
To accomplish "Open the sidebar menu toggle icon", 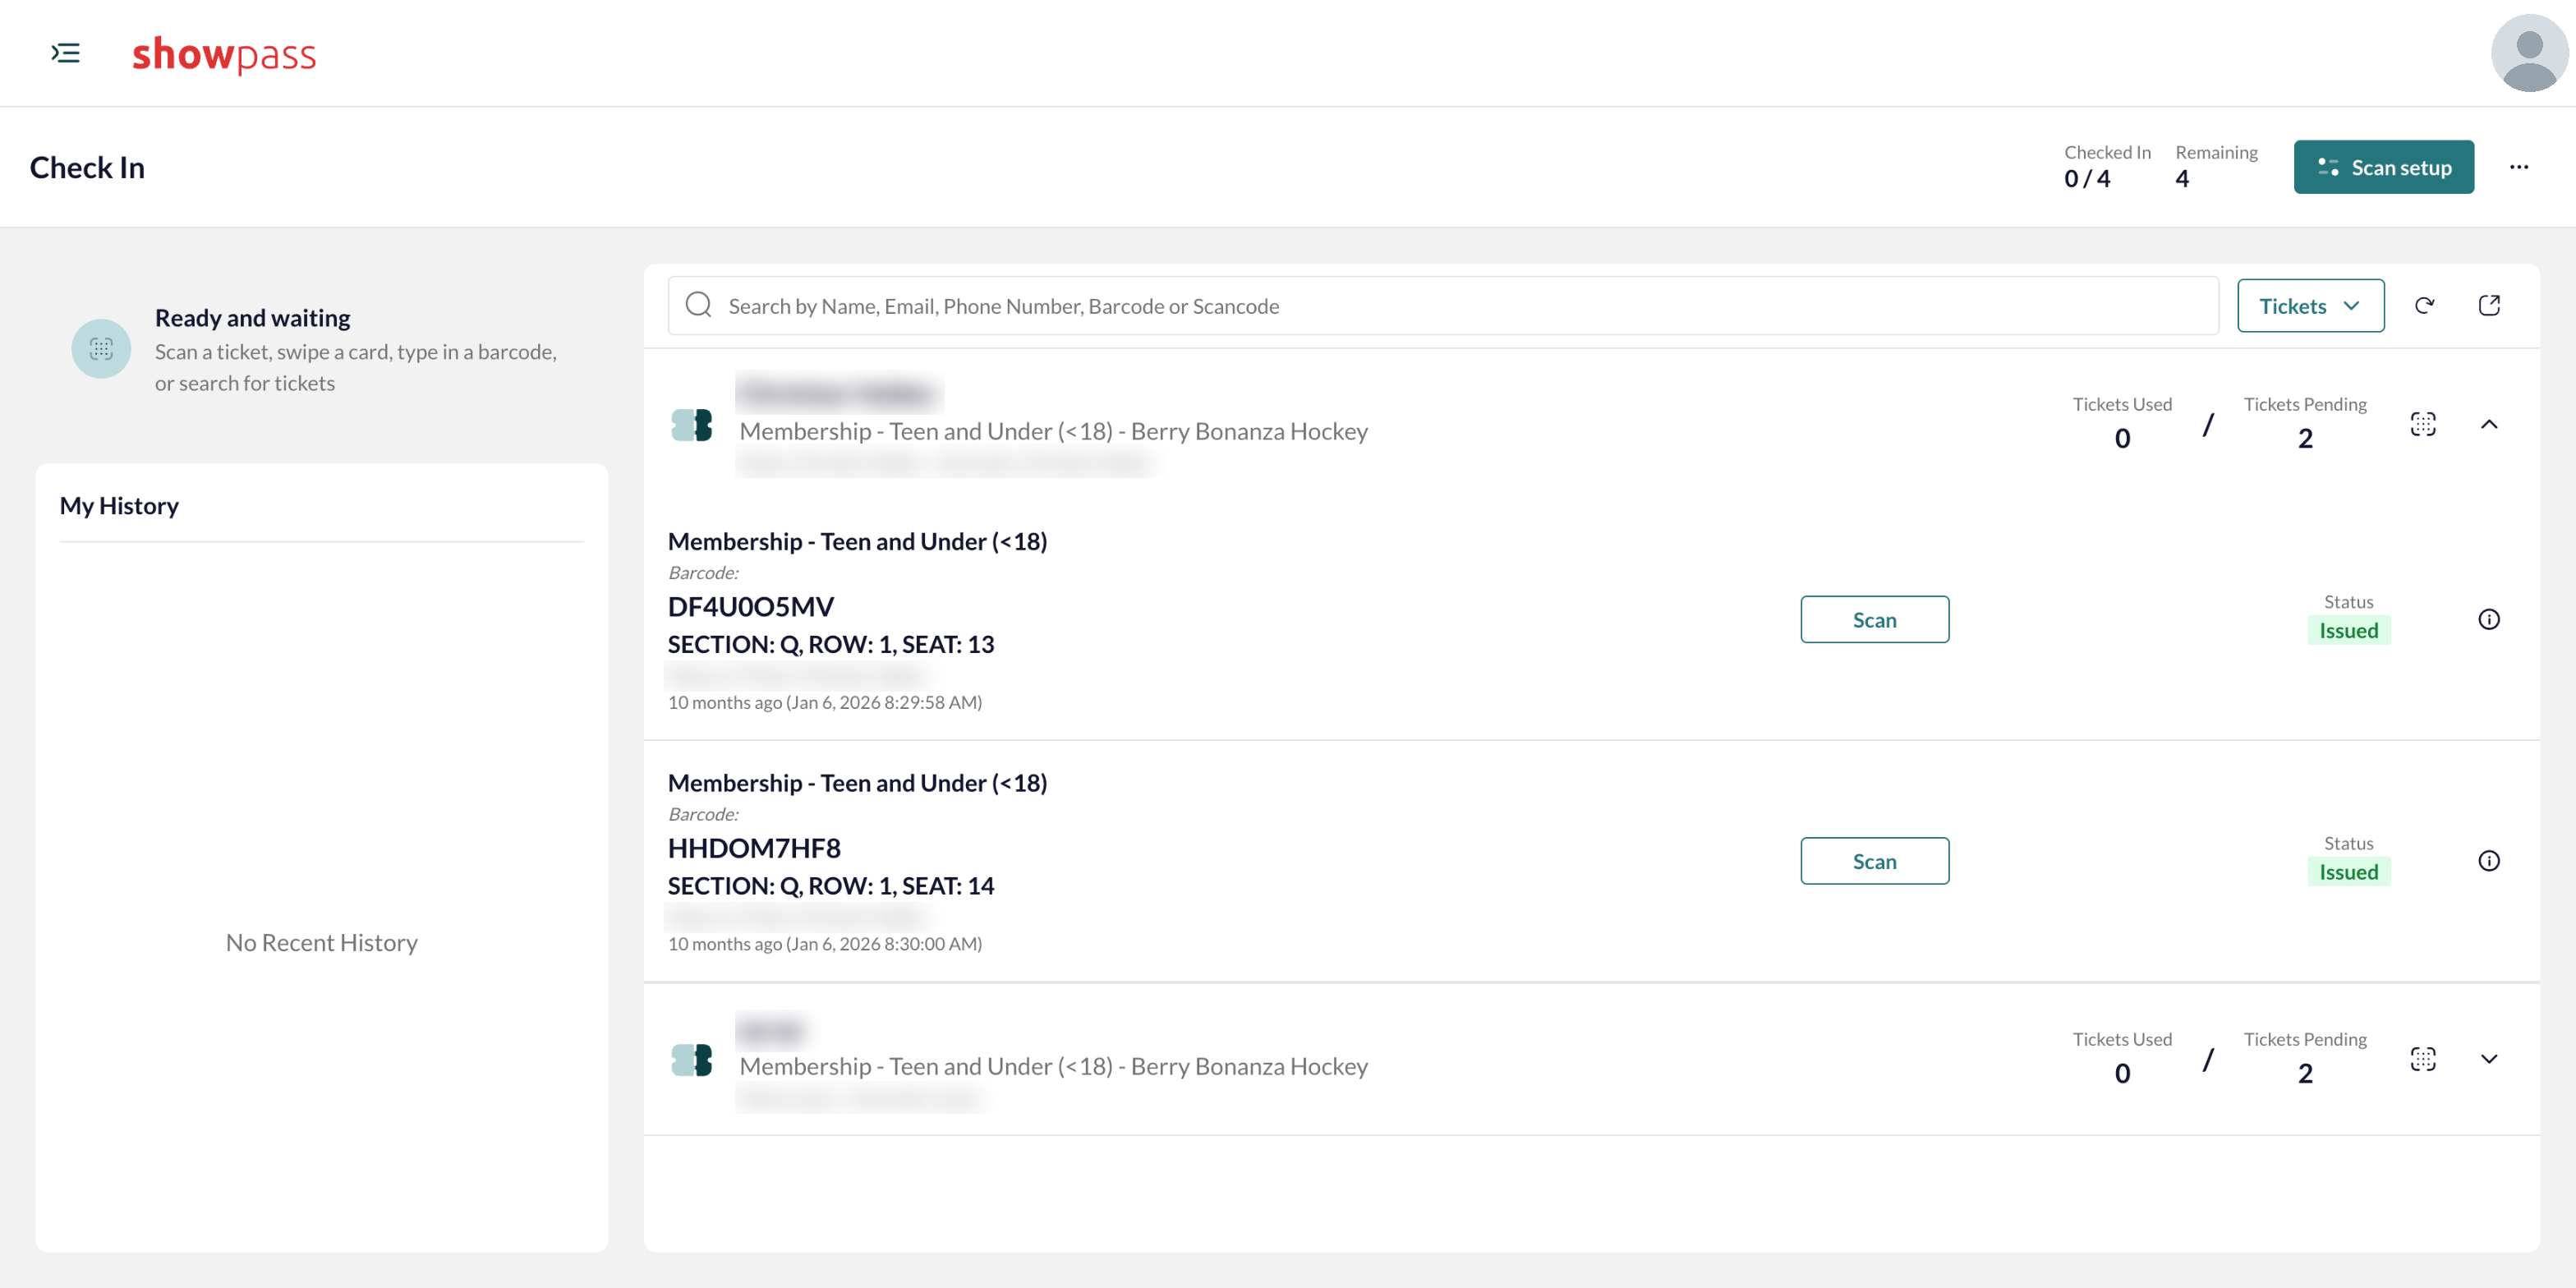I will click(66, 53).
